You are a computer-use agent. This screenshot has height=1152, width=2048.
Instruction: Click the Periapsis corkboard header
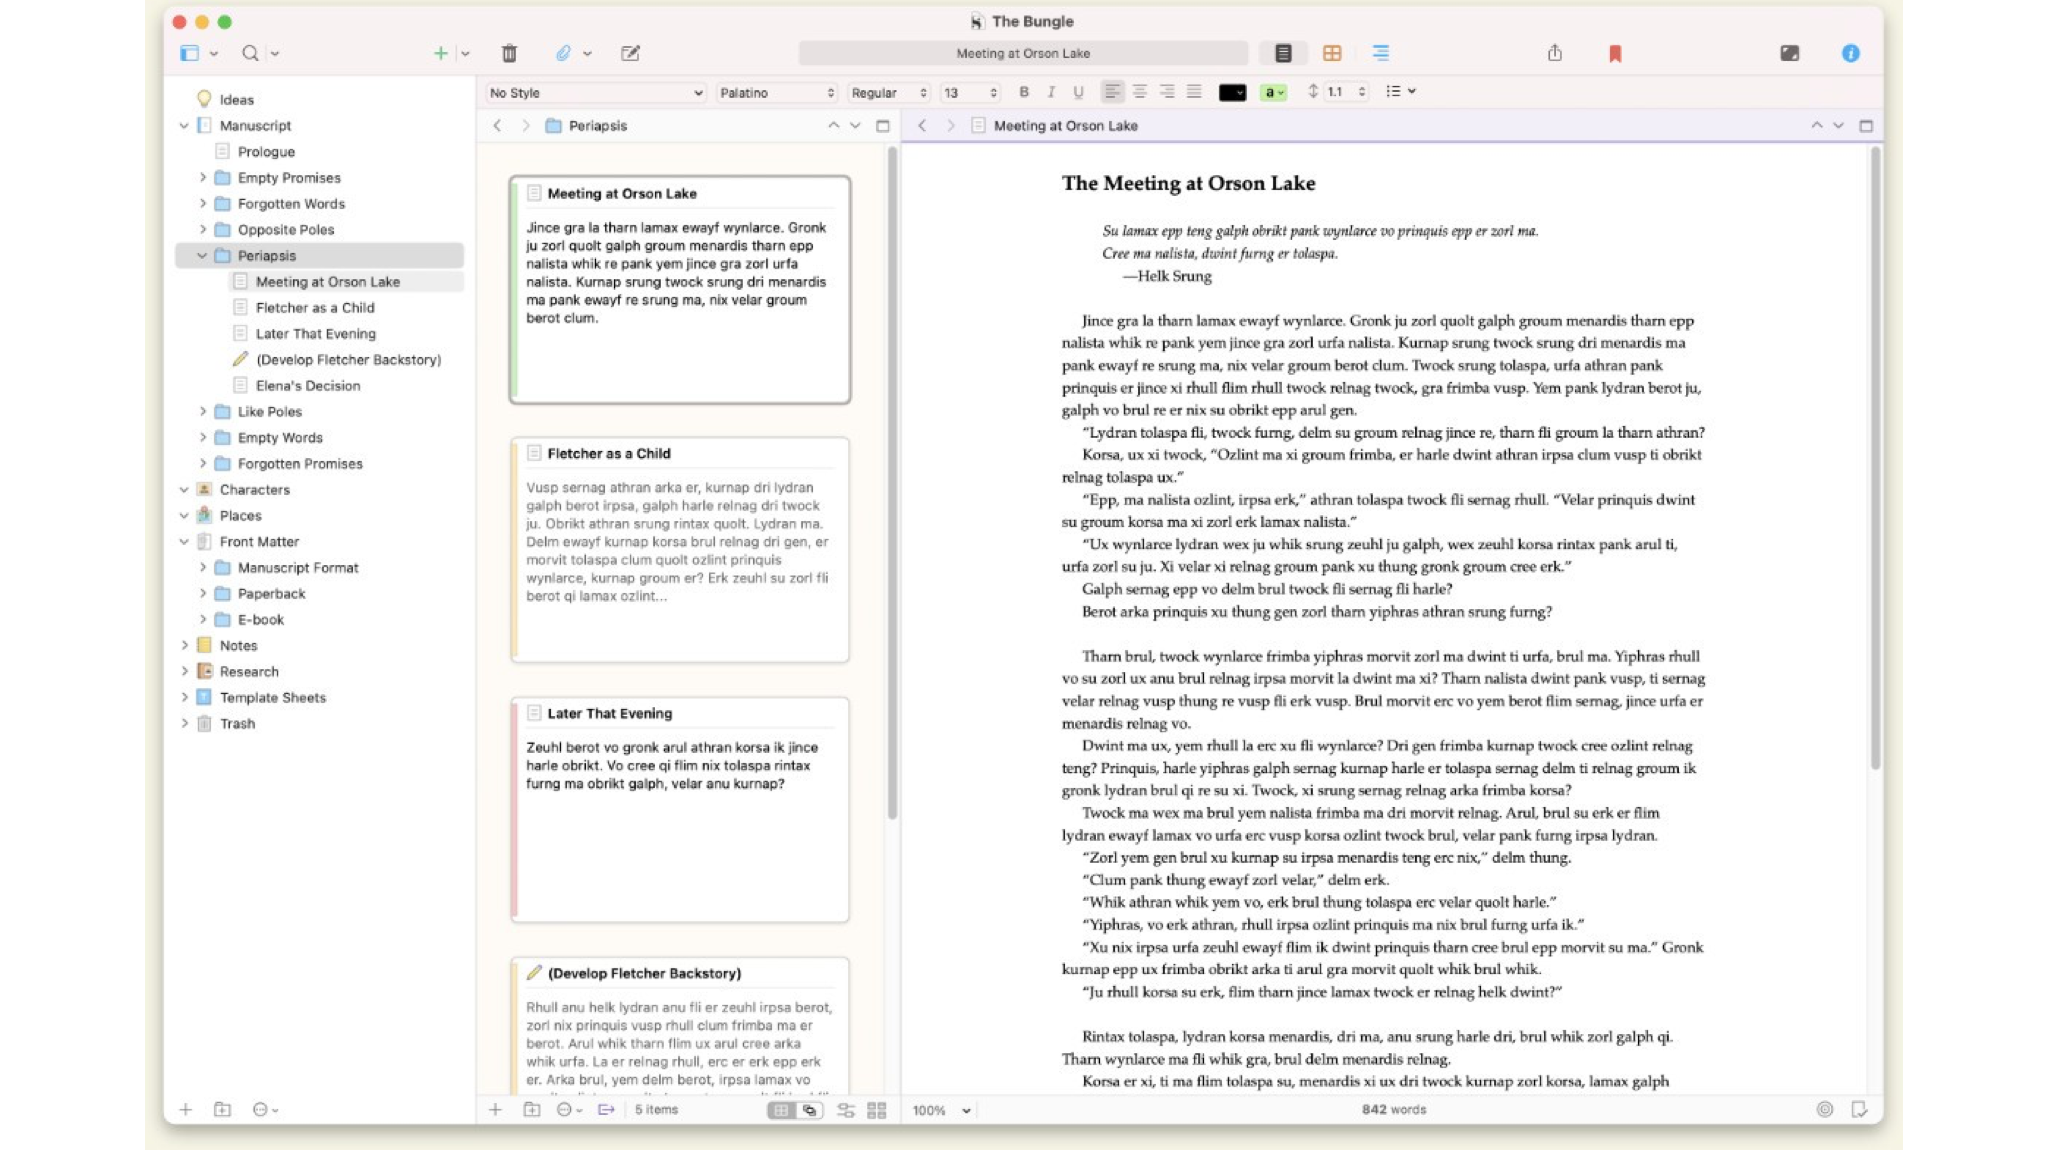click(x=597, y=126)
